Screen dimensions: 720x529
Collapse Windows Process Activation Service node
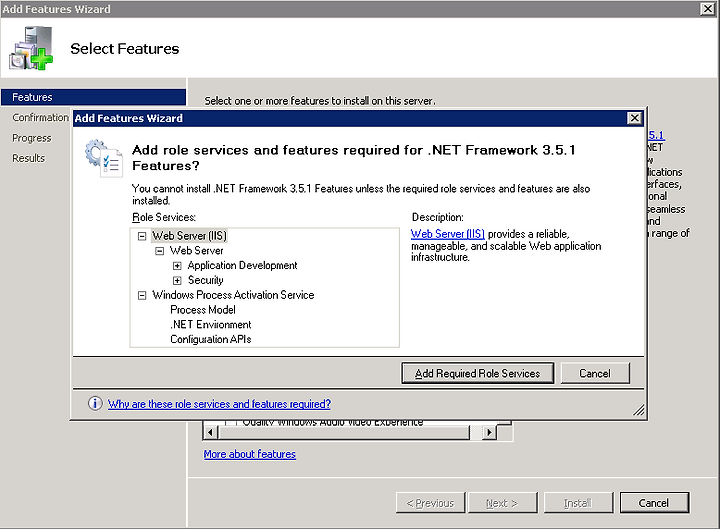pyautogui.click(x=142, y=295)
